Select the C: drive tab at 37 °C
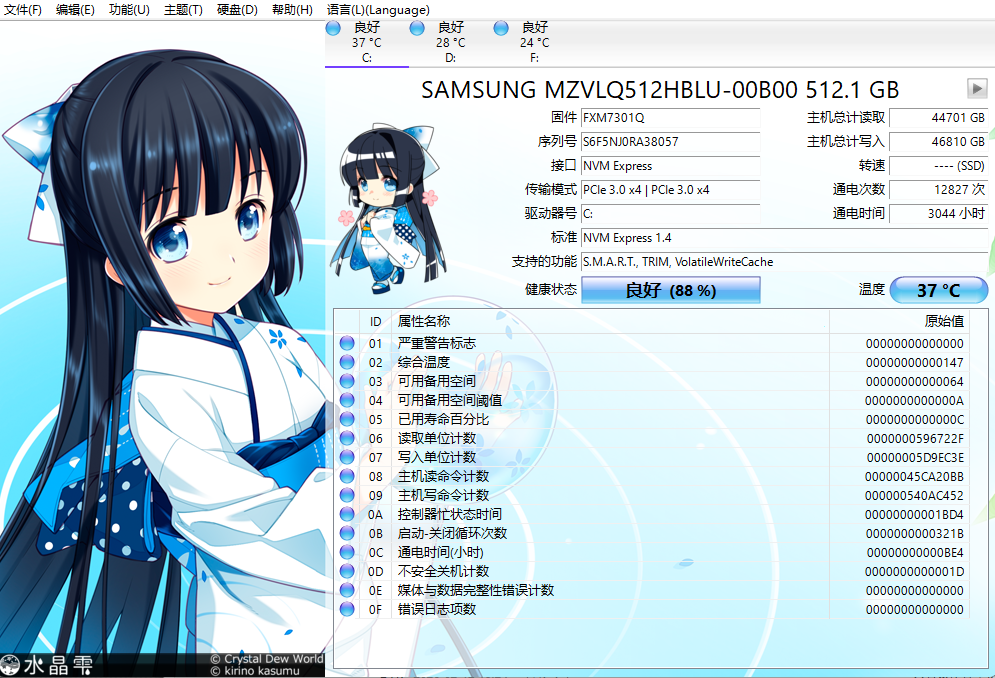995x678 pixels. 367,43
